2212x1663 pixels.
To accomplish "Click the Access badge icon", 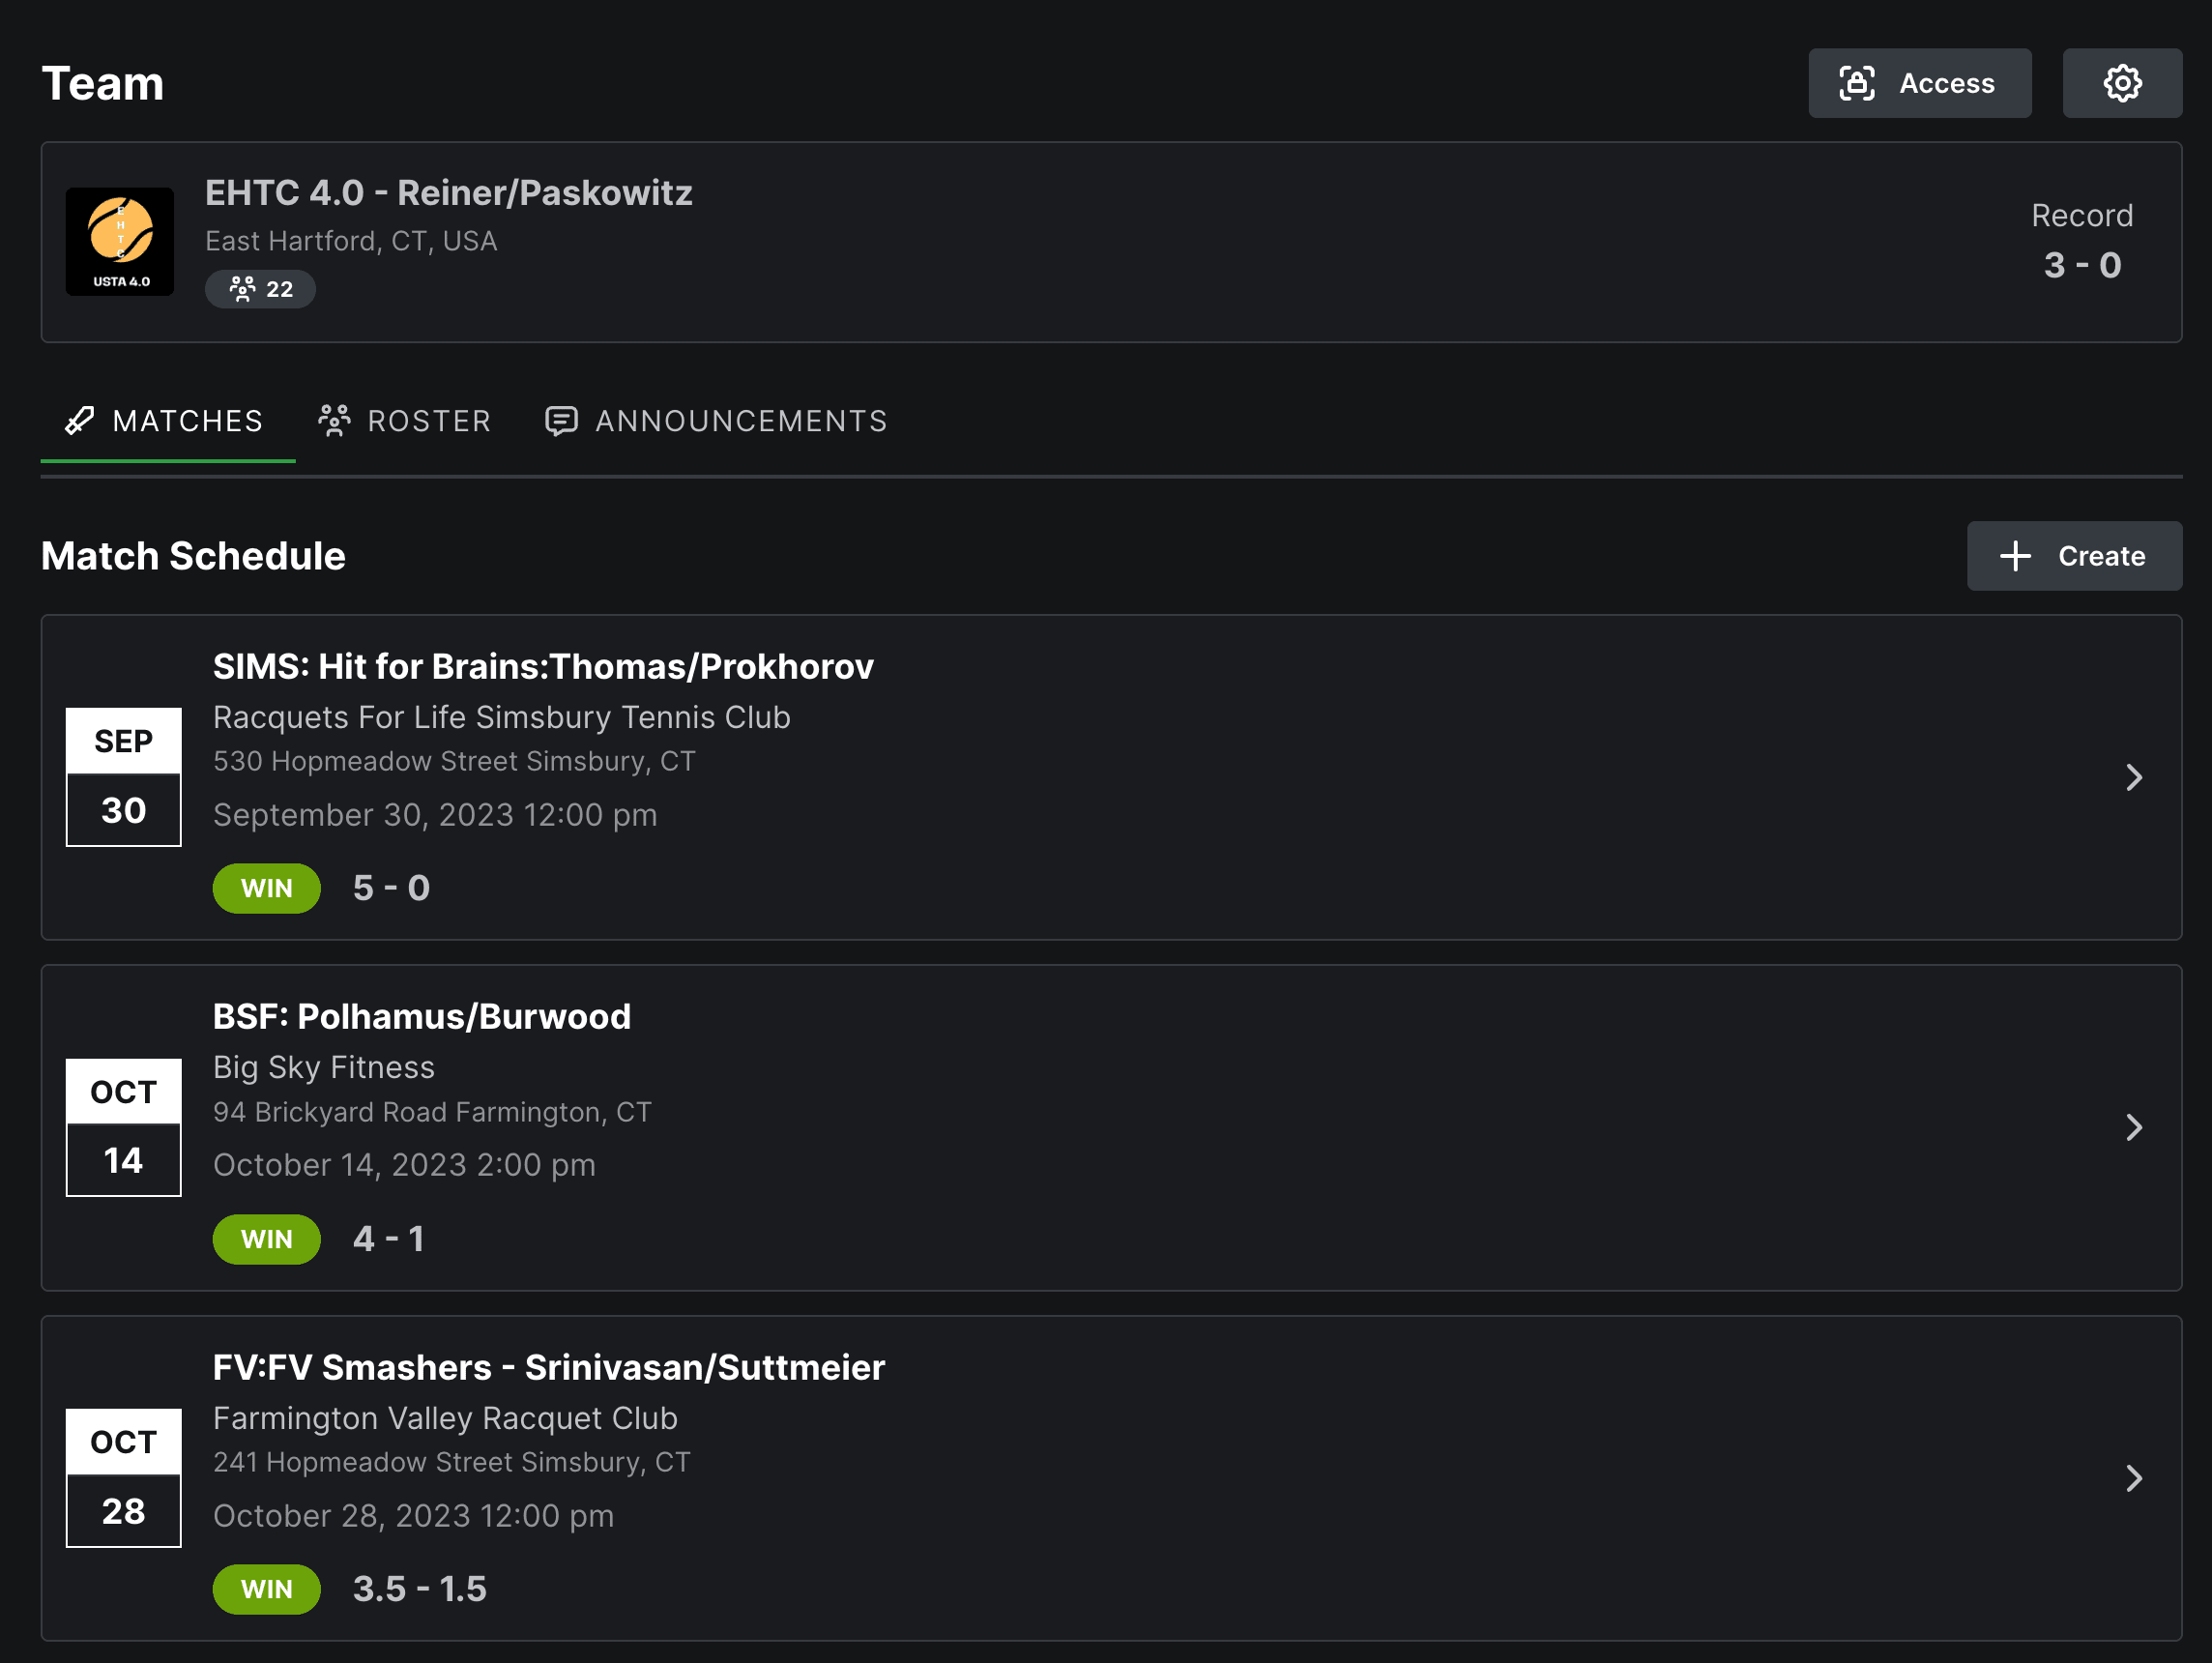I will pos(1857,83).
